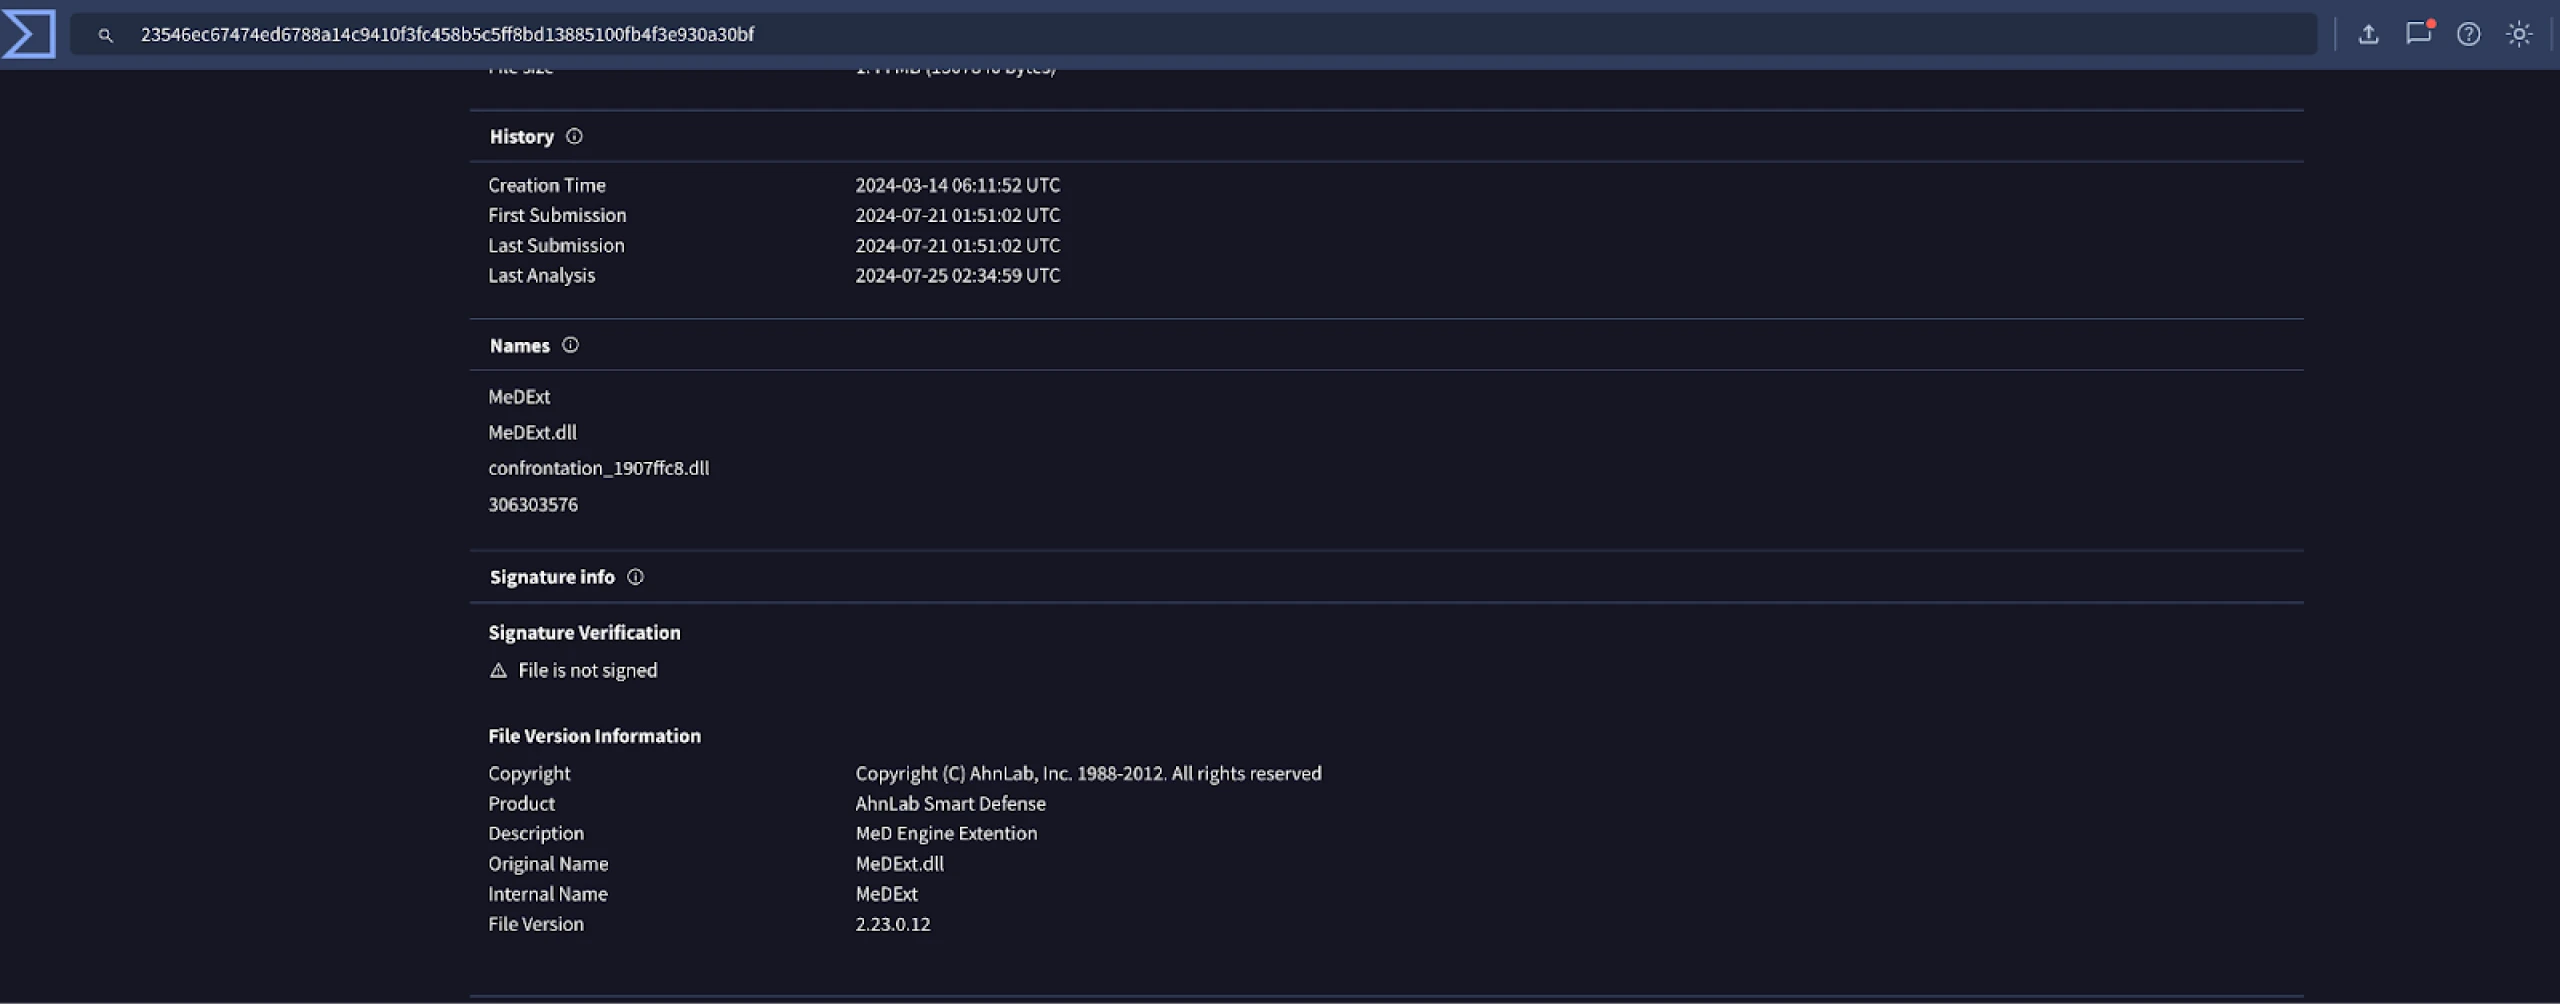2560x1004 pixels.
Task: Click the search magnifier icon
Action: [x=105, y=35]
